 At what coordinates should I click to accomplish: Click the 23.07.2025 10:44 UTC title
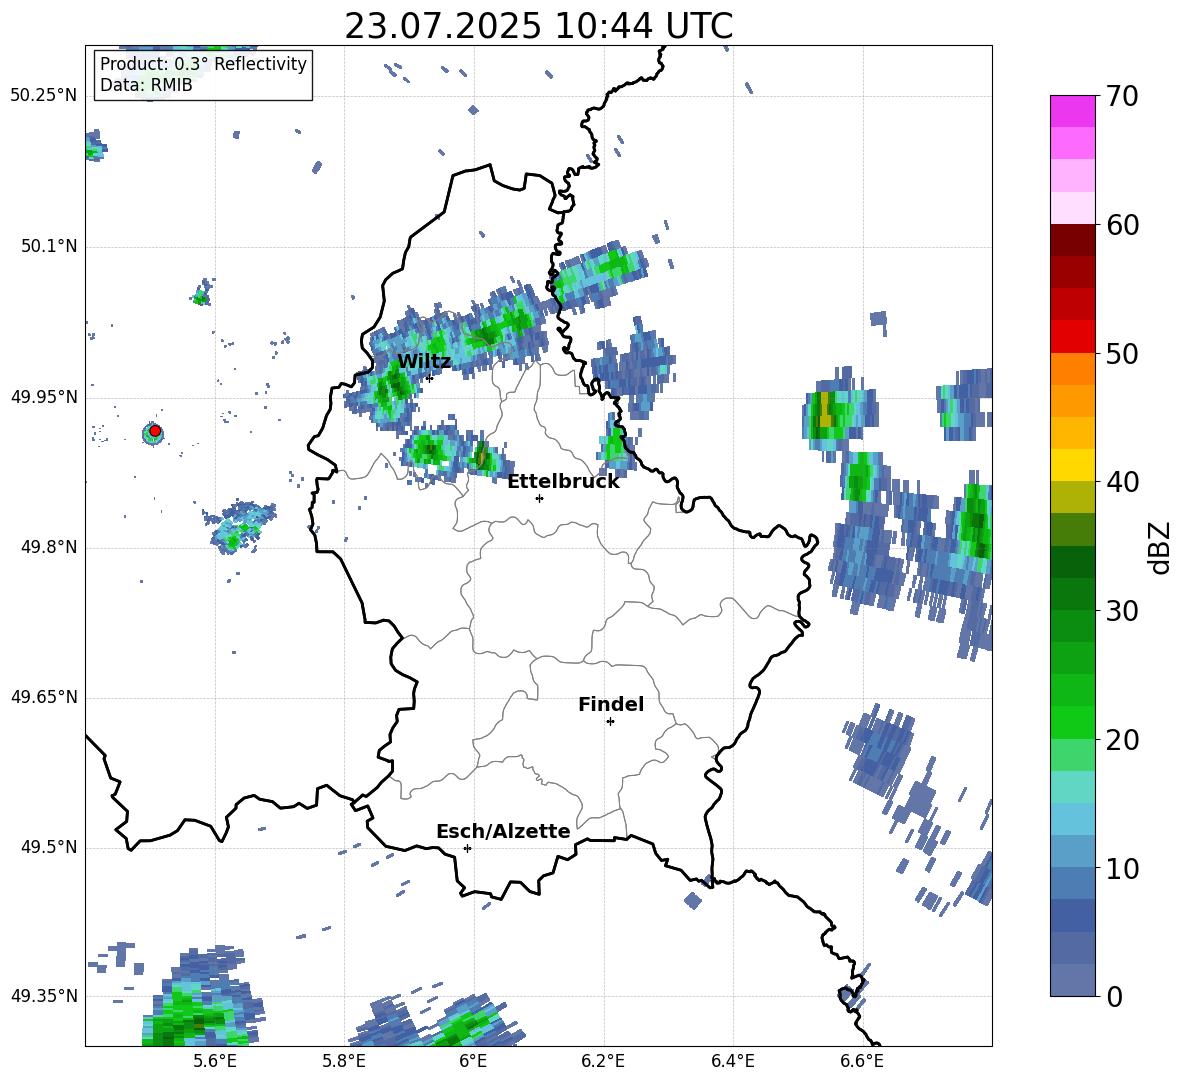click(538, 26)
